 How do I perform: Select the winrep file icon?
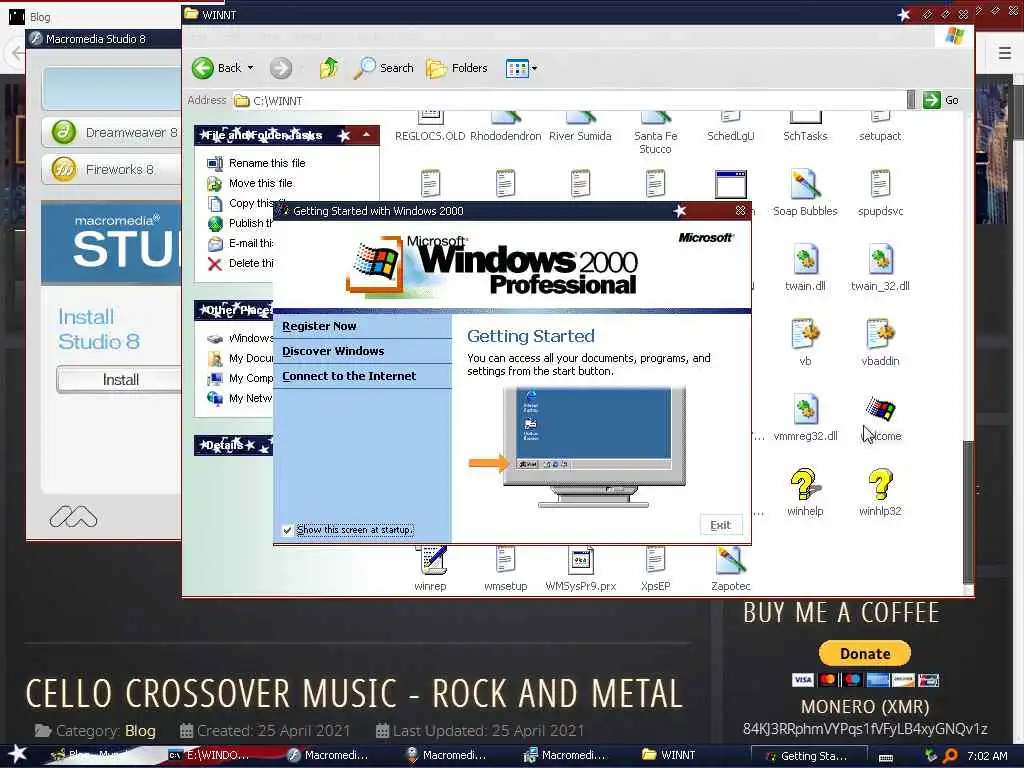click(430, 568)
